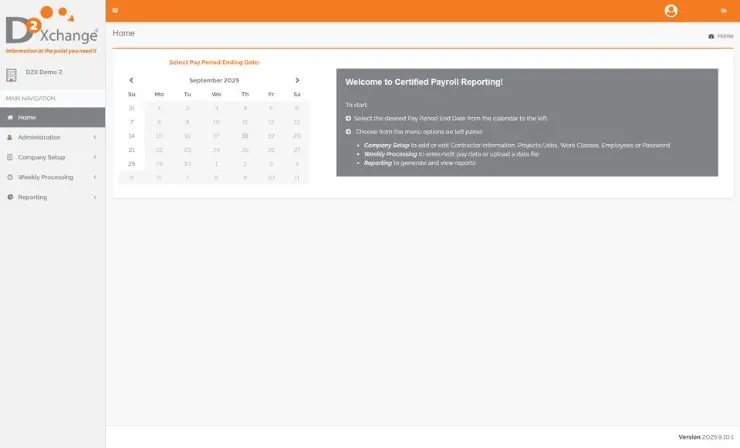Toggle the sidebar with the hamburger icon
740x448 pixels.
[115, 10]
